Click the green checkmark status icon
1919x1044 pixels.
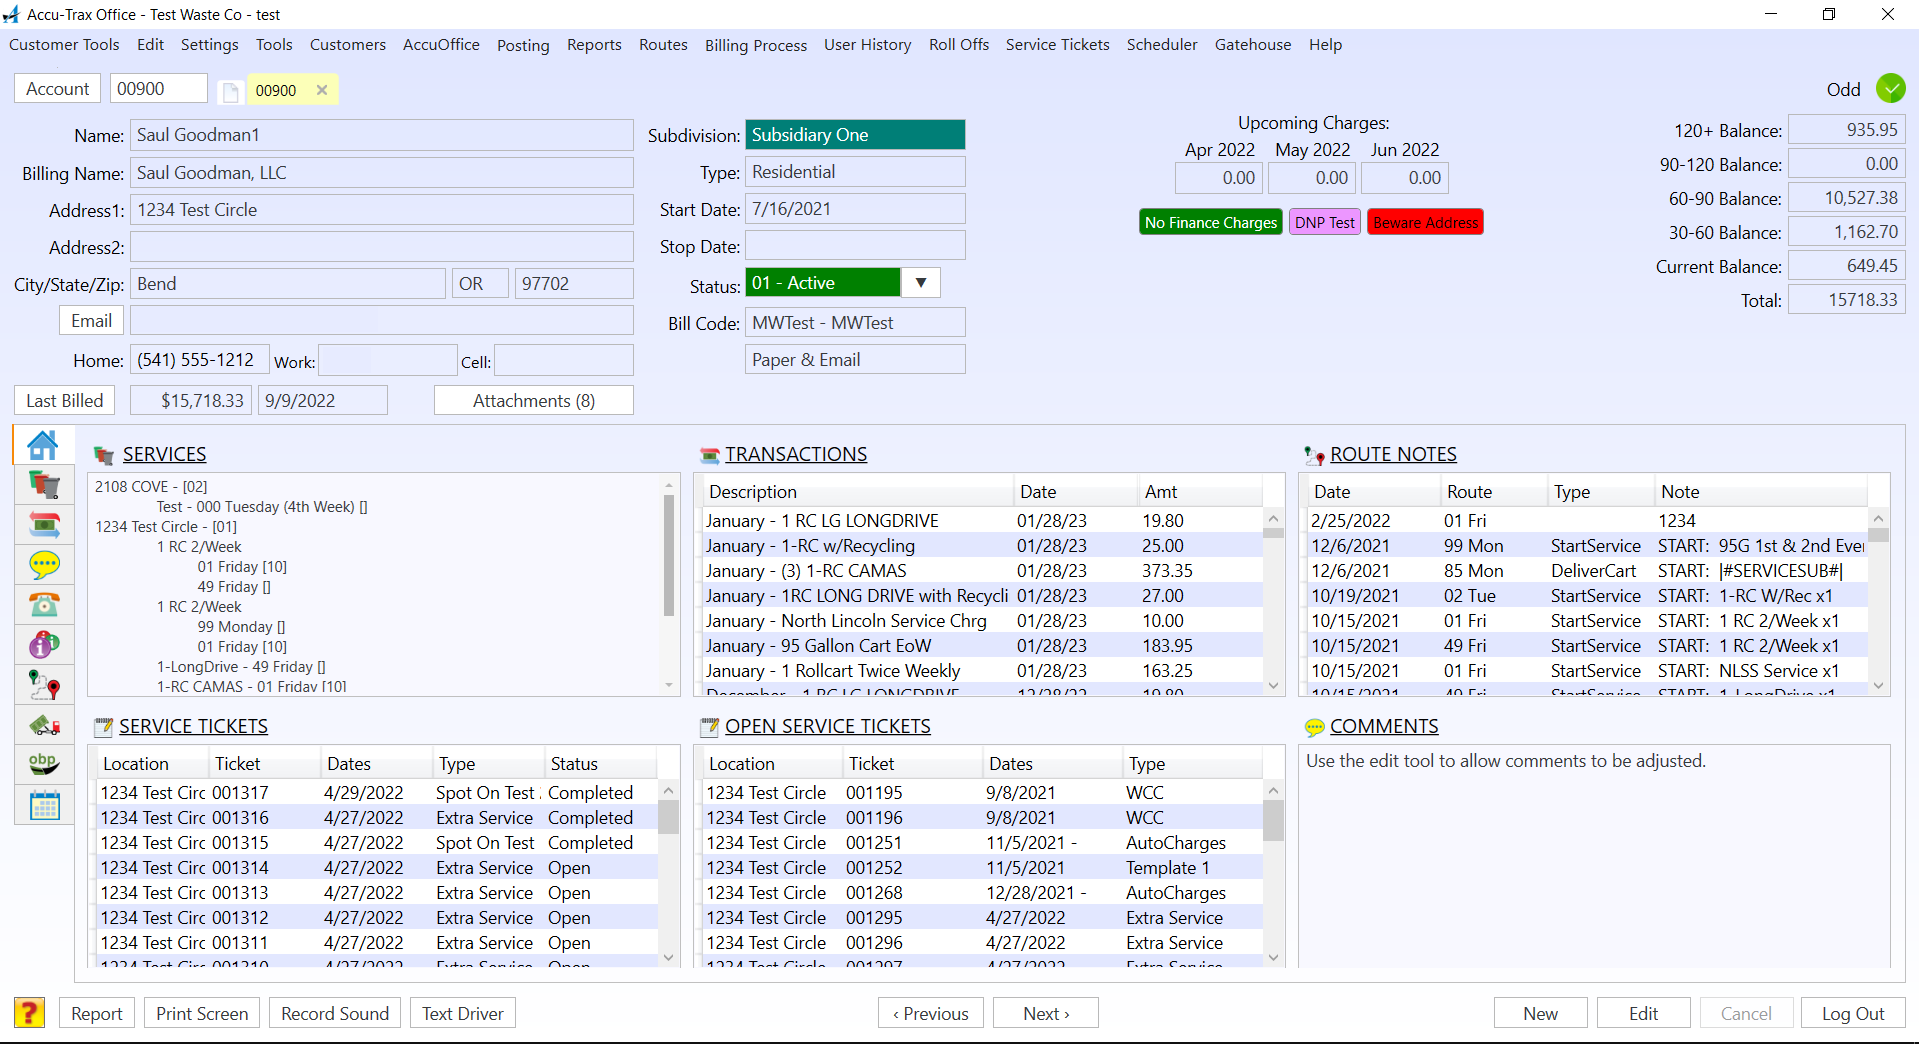click(1890, 89)
